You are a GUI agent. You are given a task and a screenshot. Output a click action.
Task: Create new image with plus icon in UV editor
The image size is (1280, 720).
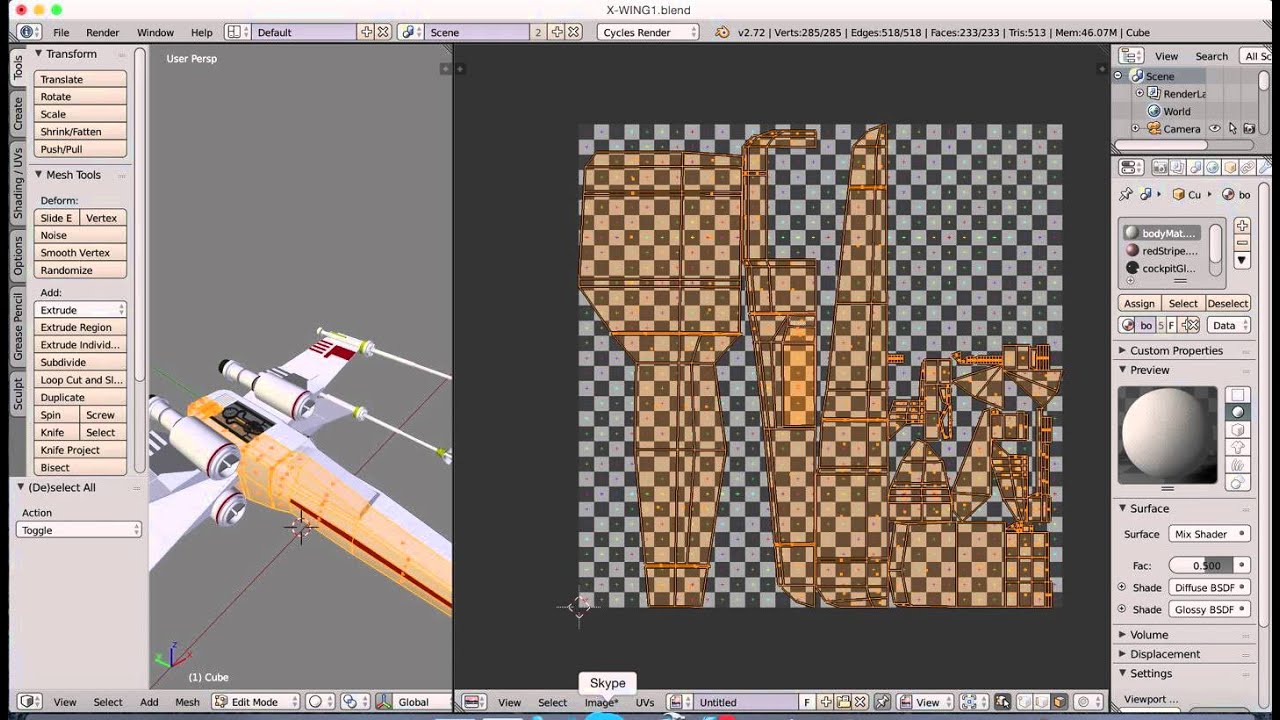click(x=828, y=702)
